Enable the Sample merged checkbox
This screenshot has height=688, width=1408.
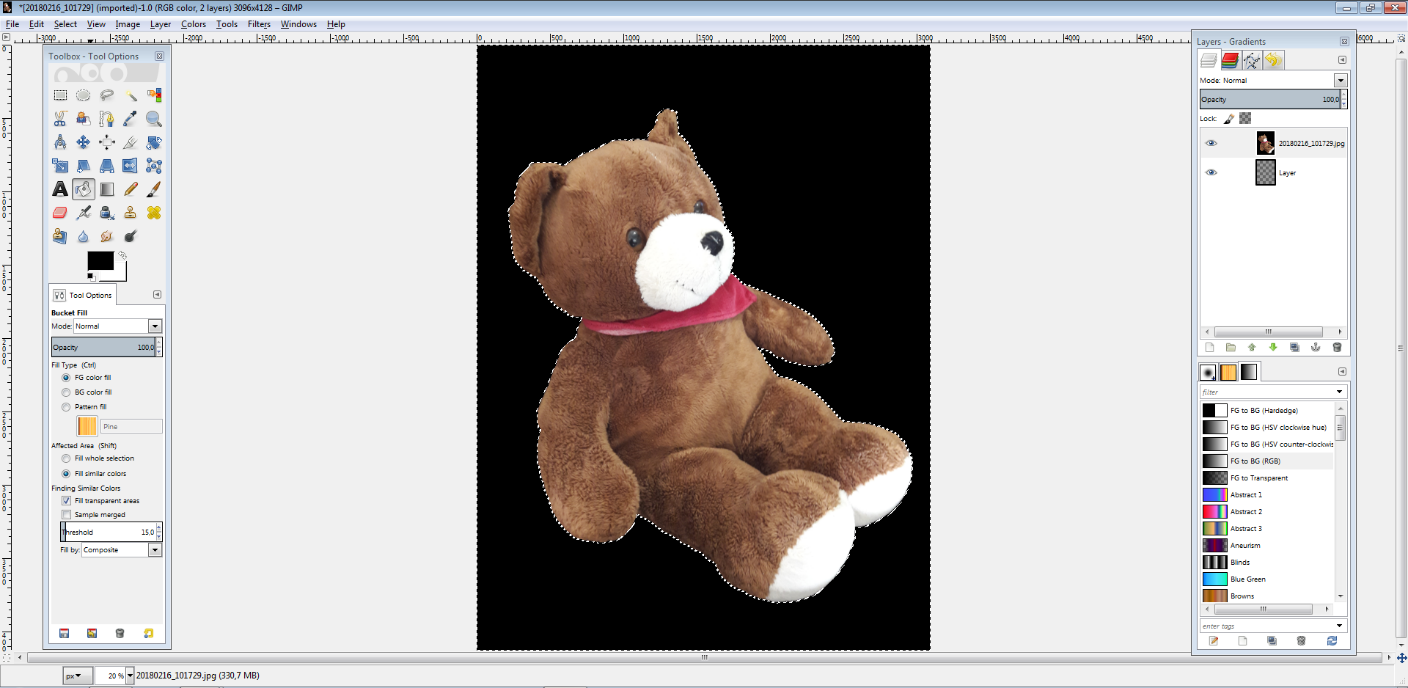point(66,514)
